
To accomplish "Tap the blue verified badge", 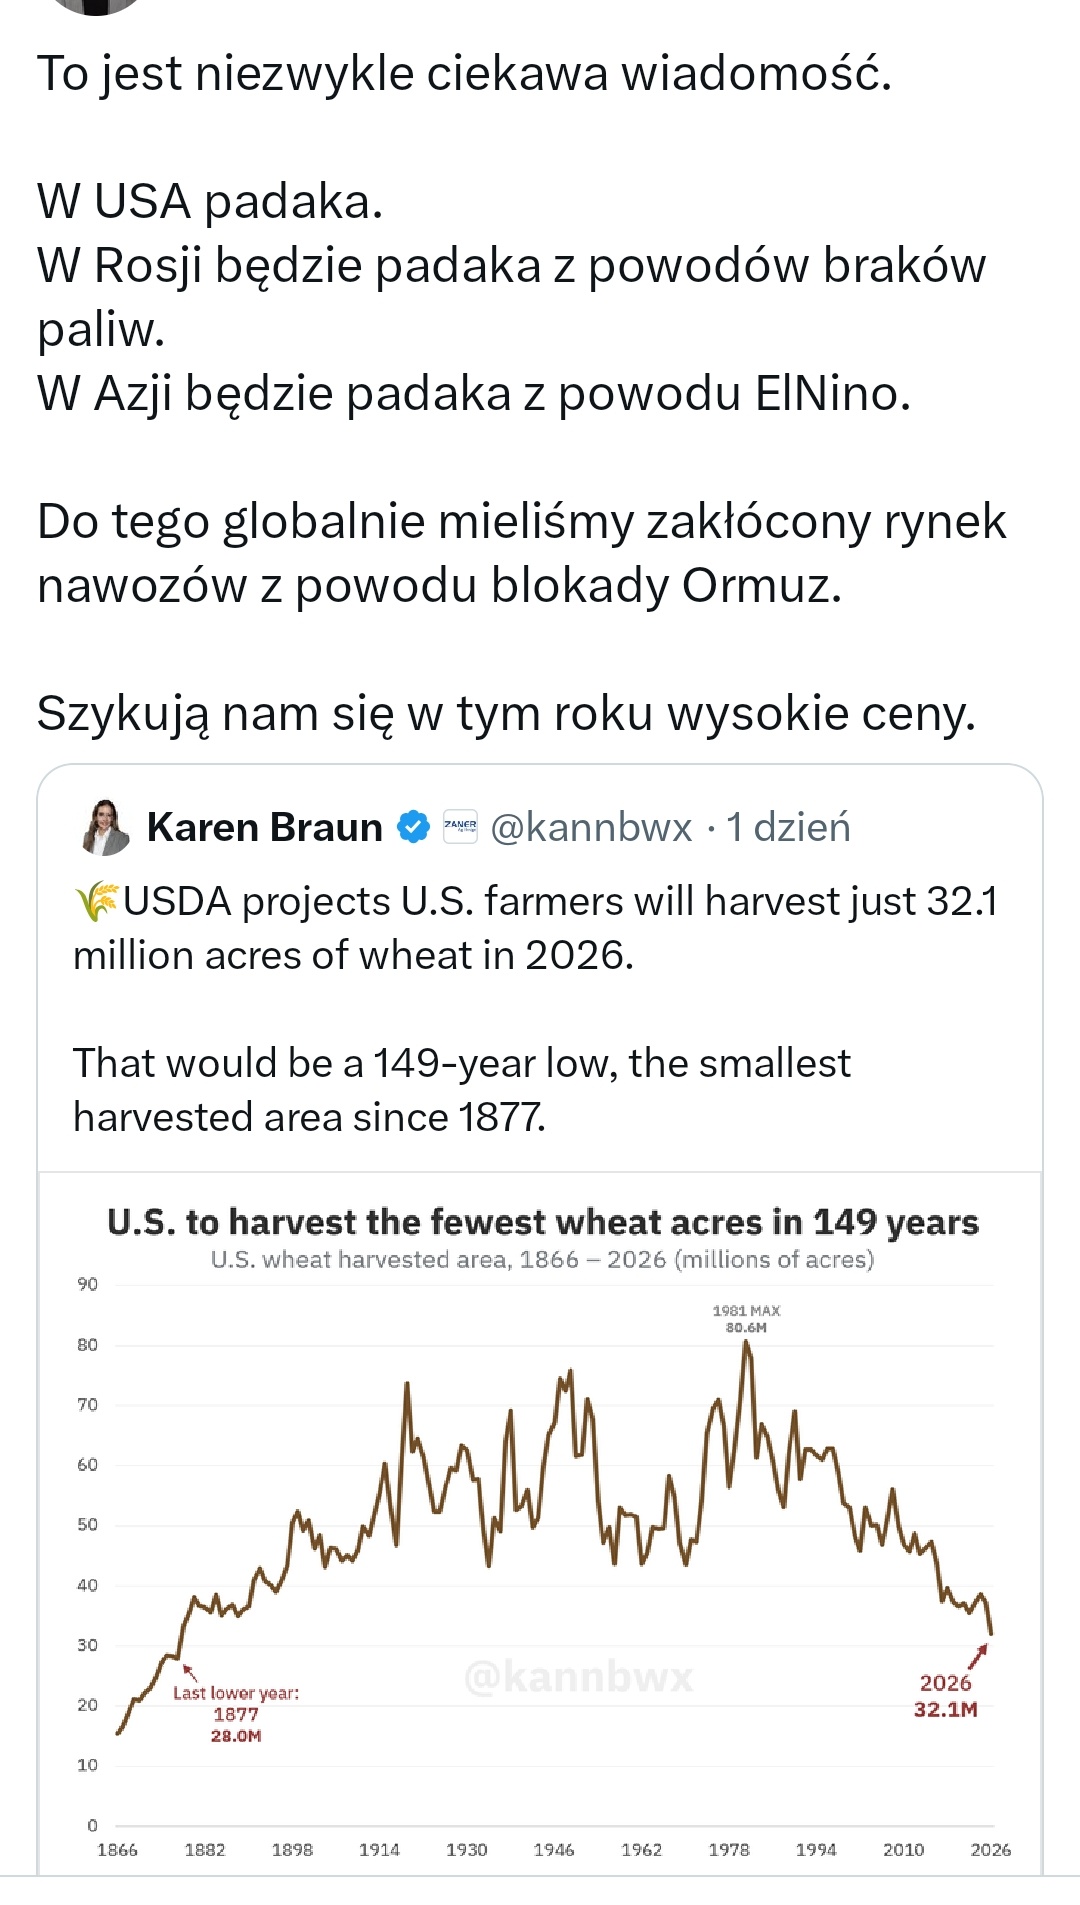I will point(413,828).
